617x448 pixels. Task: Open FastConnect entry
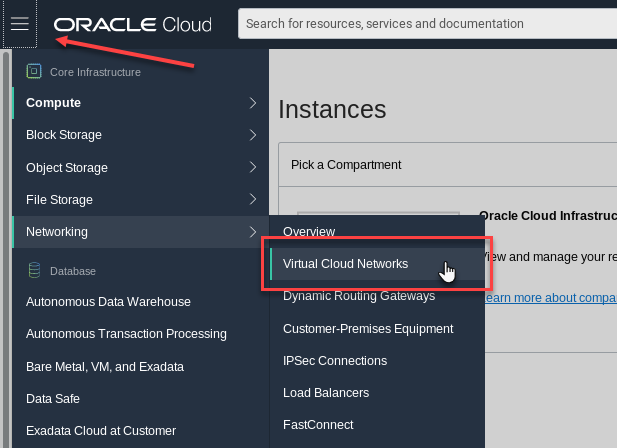(x=318, y=425)
